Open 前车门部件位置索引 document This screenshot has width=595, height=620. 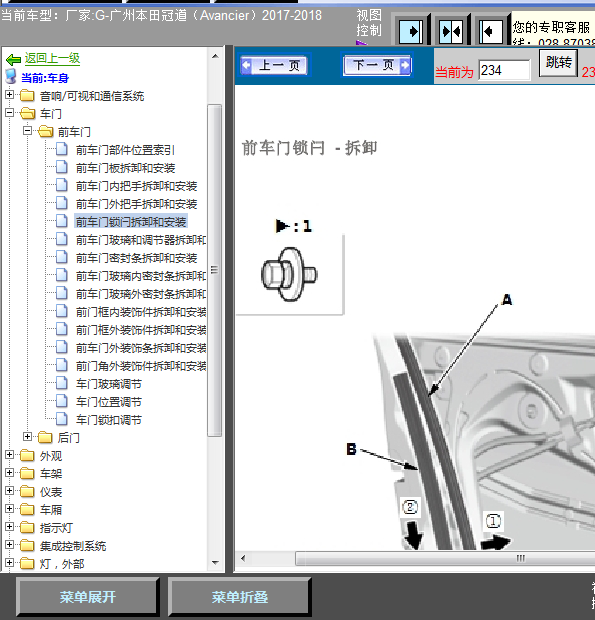(125, 150)
